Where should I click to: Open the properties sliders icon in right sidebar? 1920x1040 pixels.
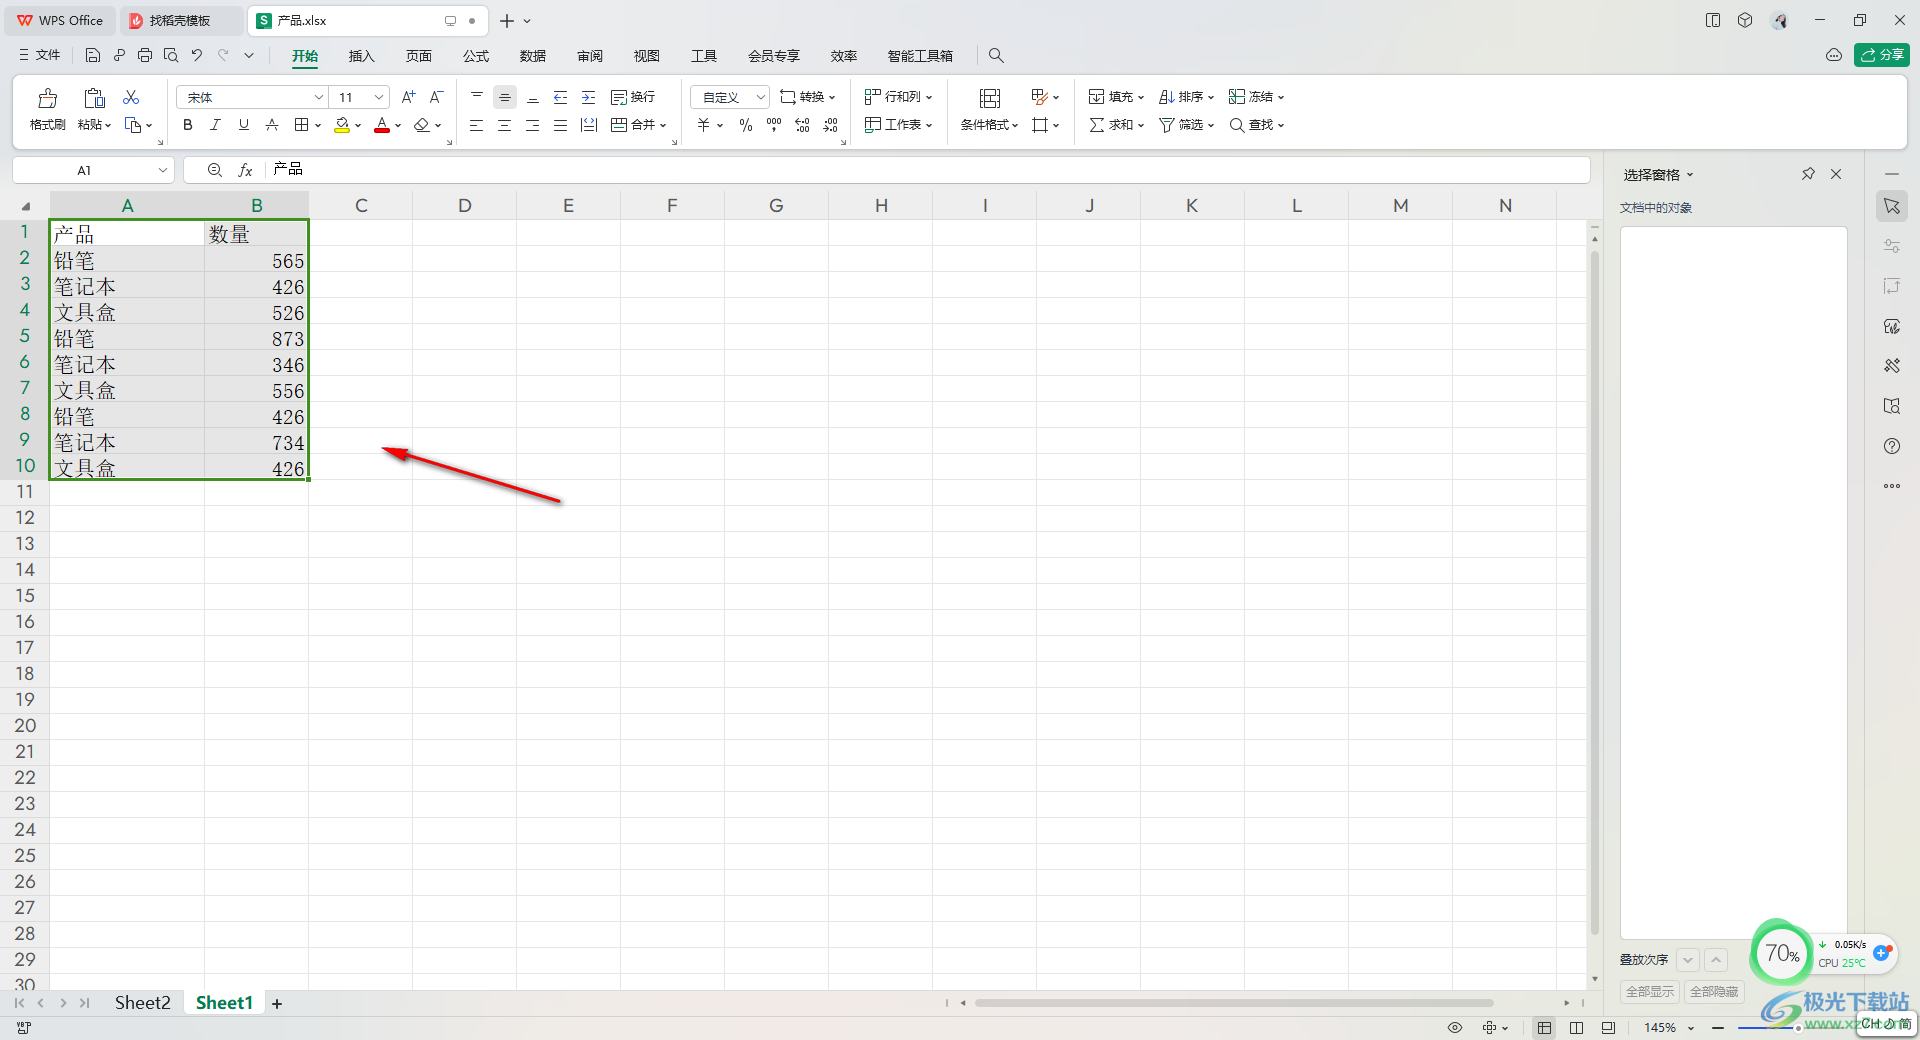coord(1892,246)
